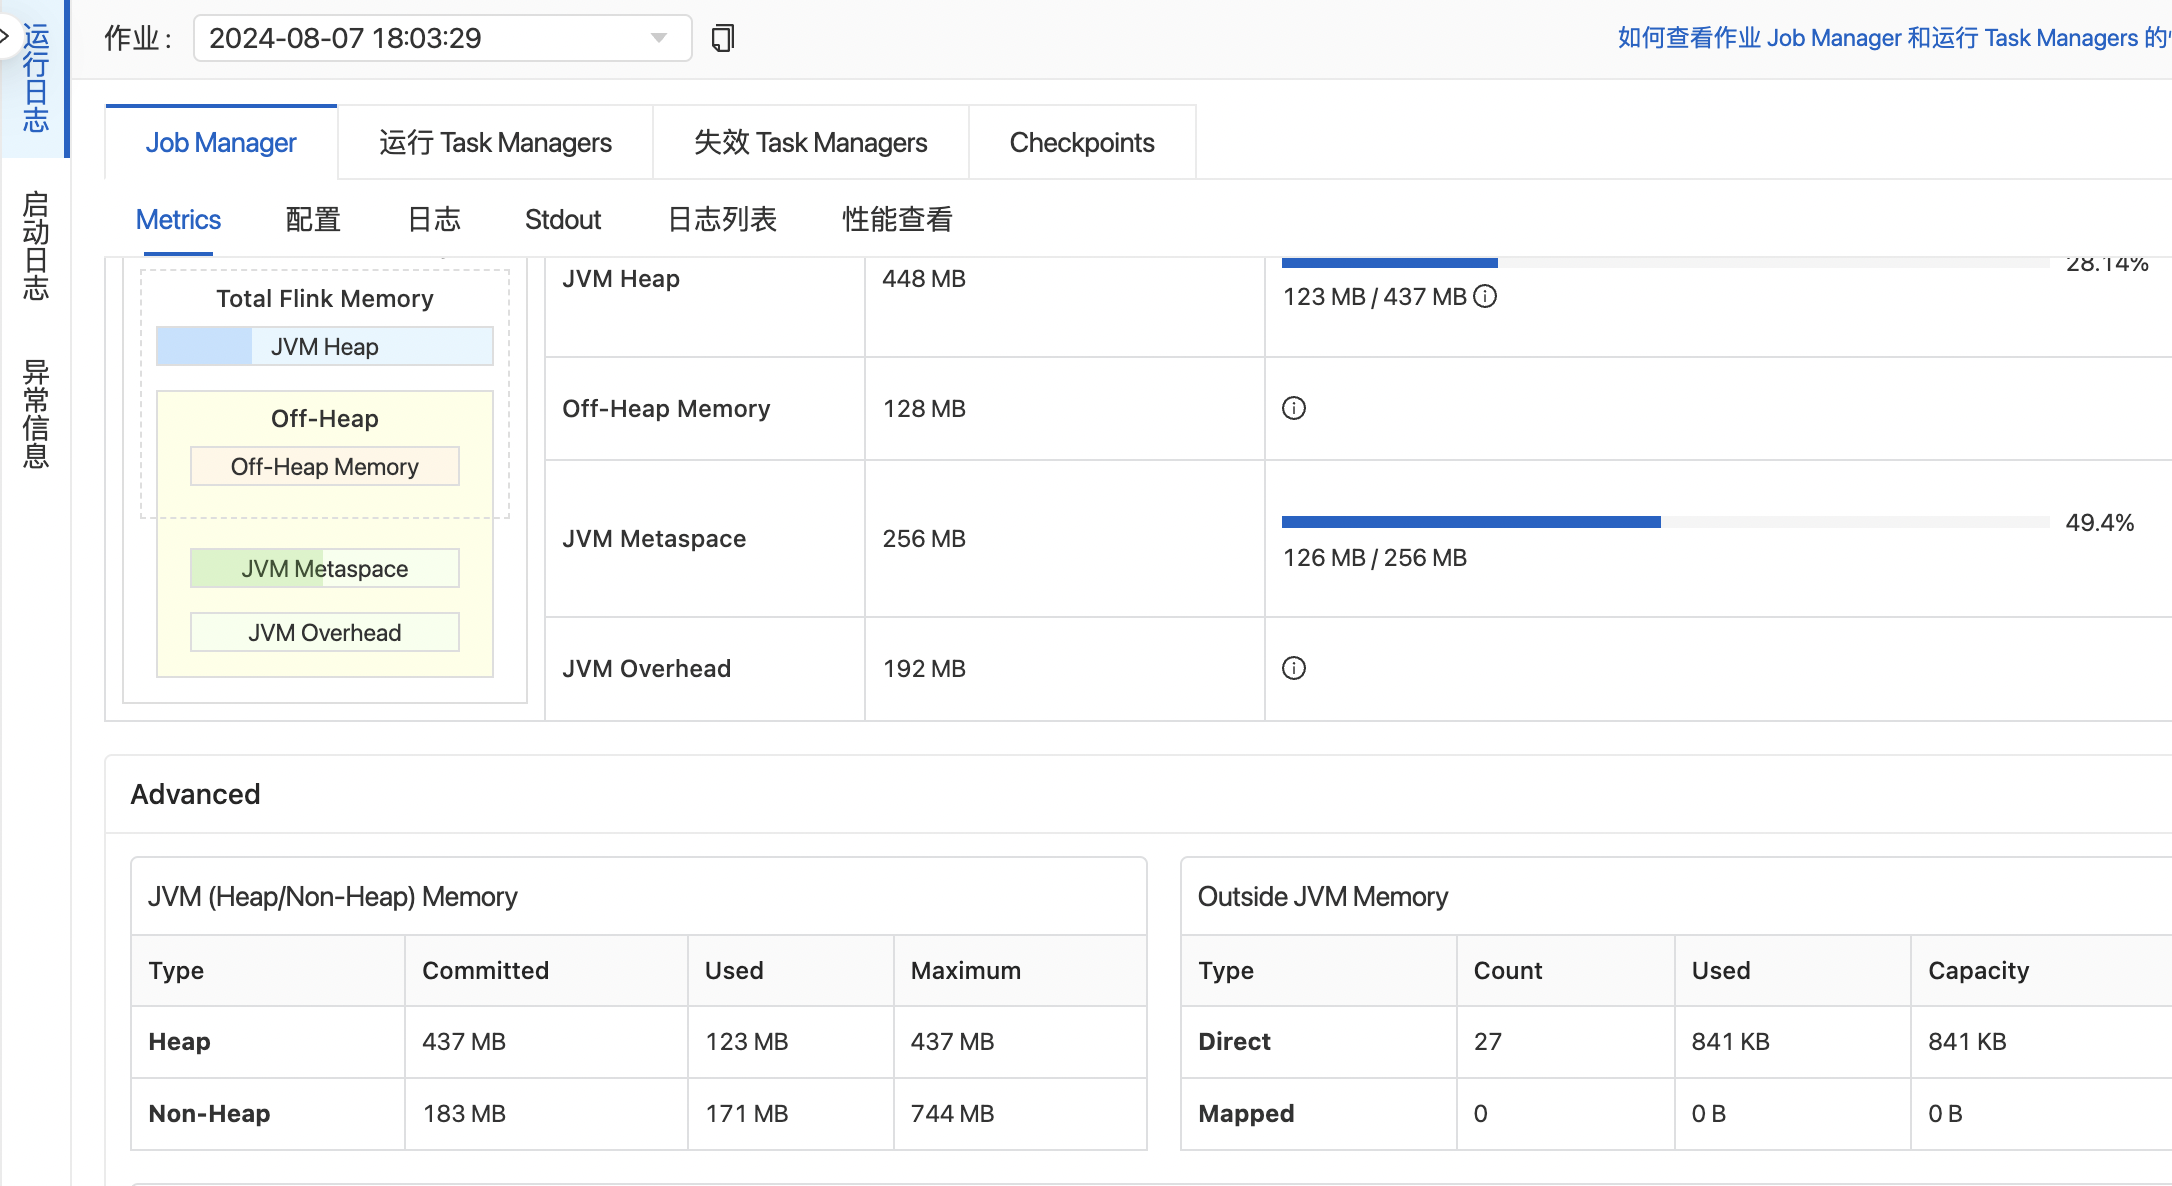Click the Total Flink Memory label
Screen dimensions: 2172x1186
click(x=325, y=298)
